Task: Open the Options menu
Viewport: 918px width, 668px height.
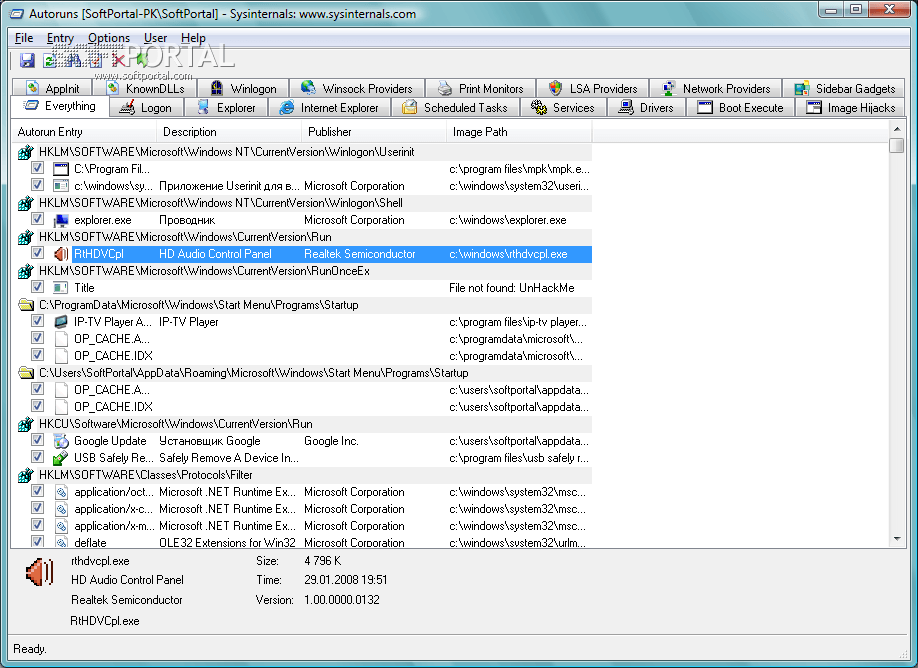Action: coord(109,38)
